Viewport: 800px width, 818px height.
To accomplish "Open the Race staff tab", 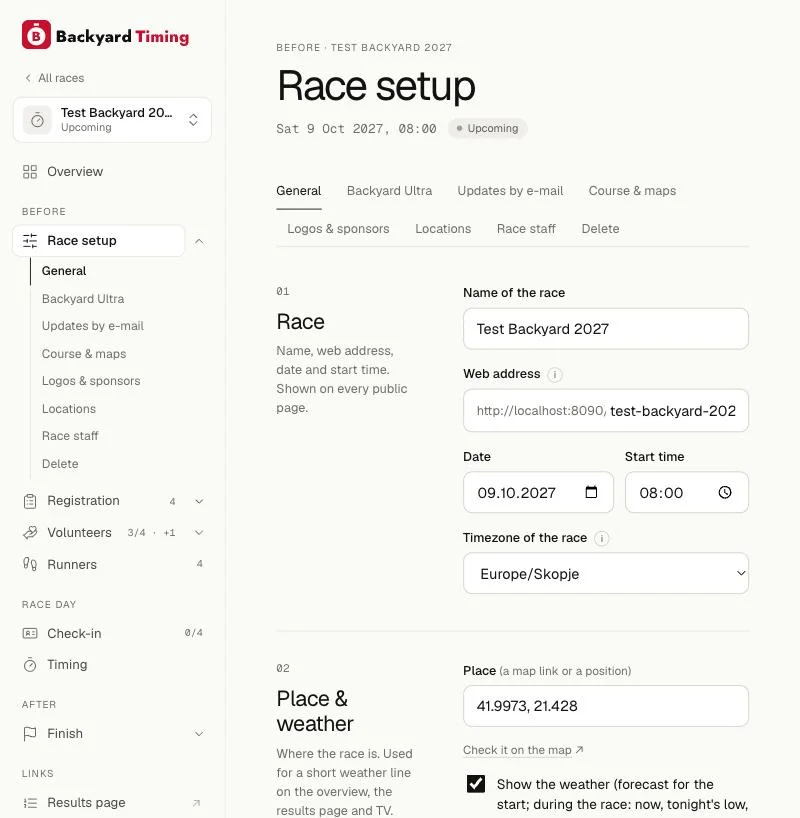I will point(526,229).
